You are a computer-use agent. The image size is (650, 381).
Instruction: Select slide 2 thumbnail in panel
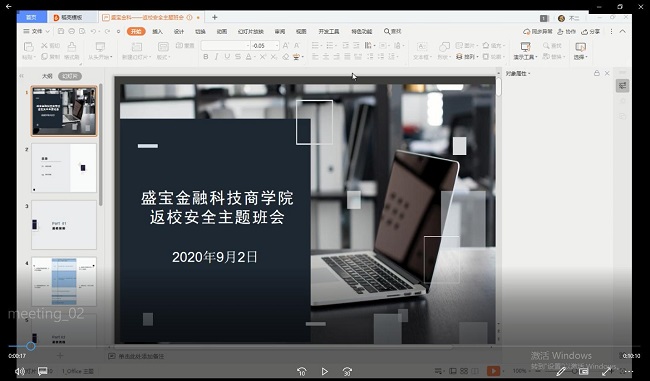(x=64, y=168)
